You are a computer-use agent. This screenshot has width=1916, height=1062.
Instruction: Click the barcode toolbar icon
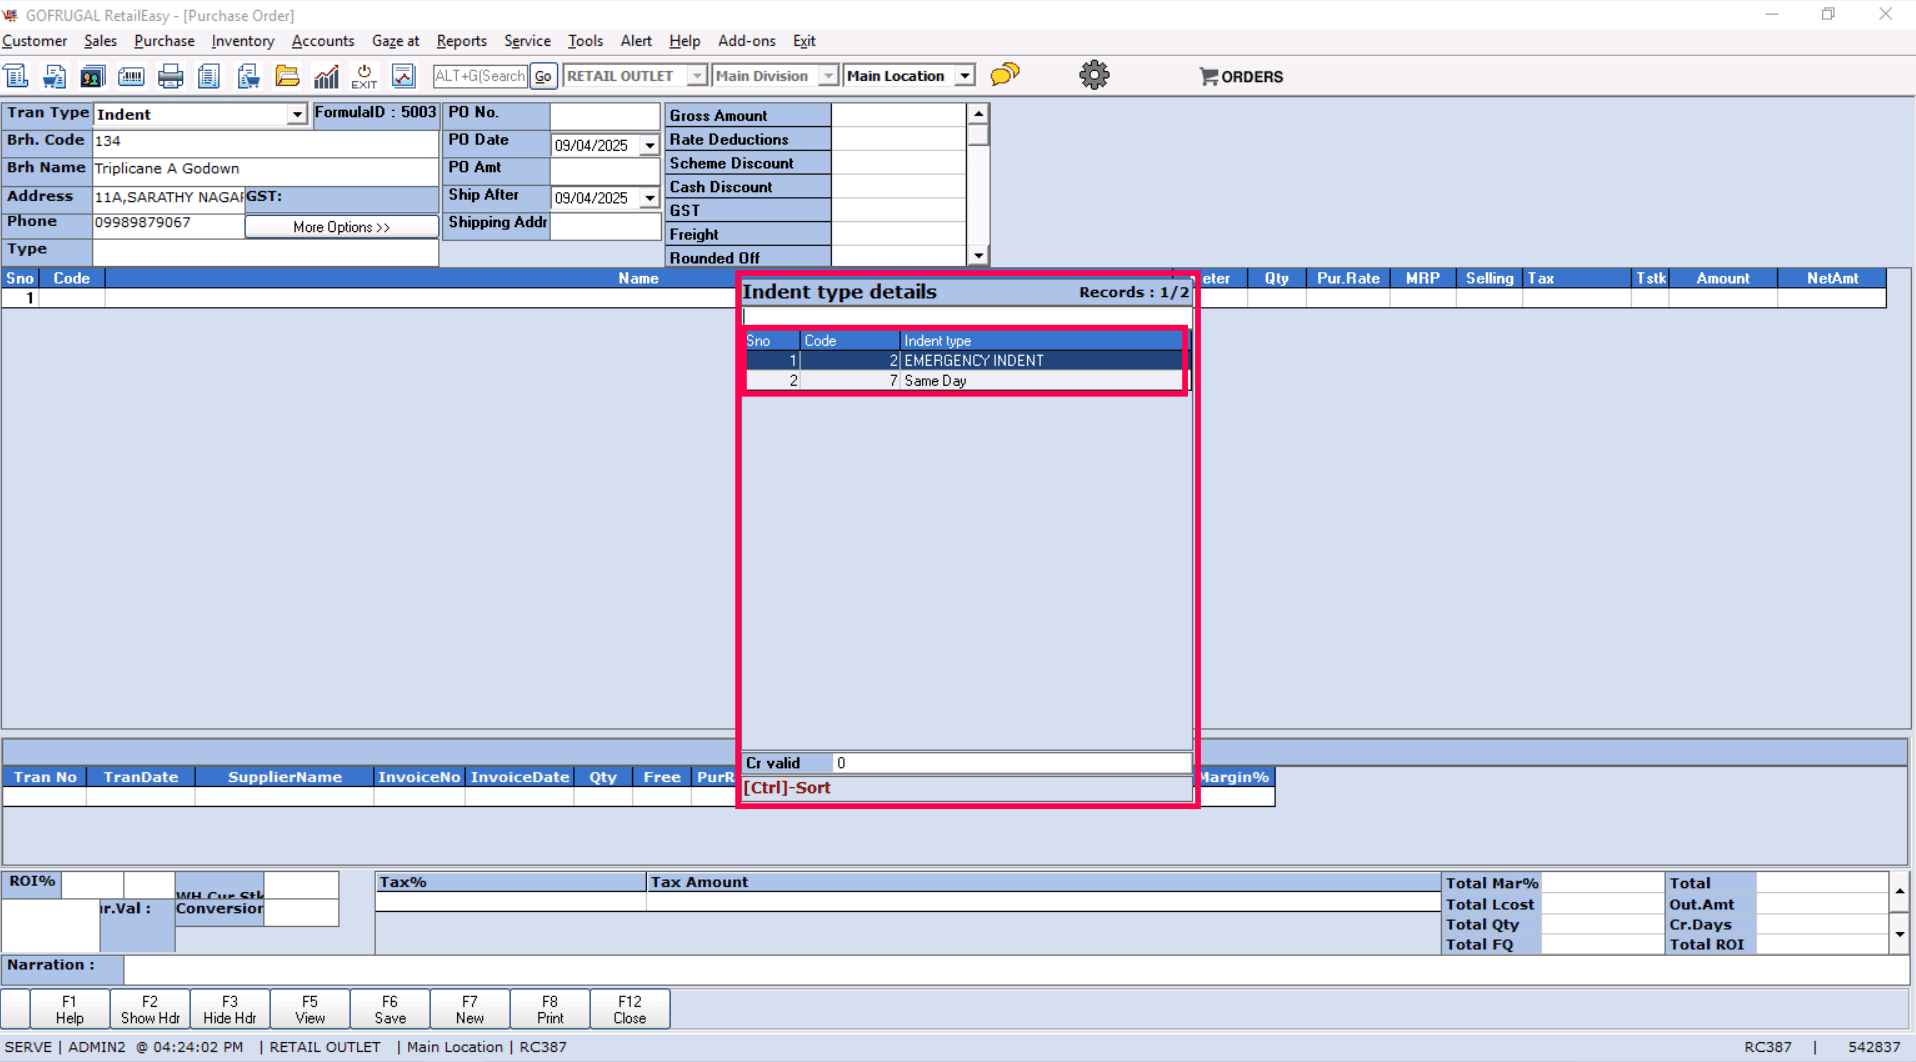(131, 76)
